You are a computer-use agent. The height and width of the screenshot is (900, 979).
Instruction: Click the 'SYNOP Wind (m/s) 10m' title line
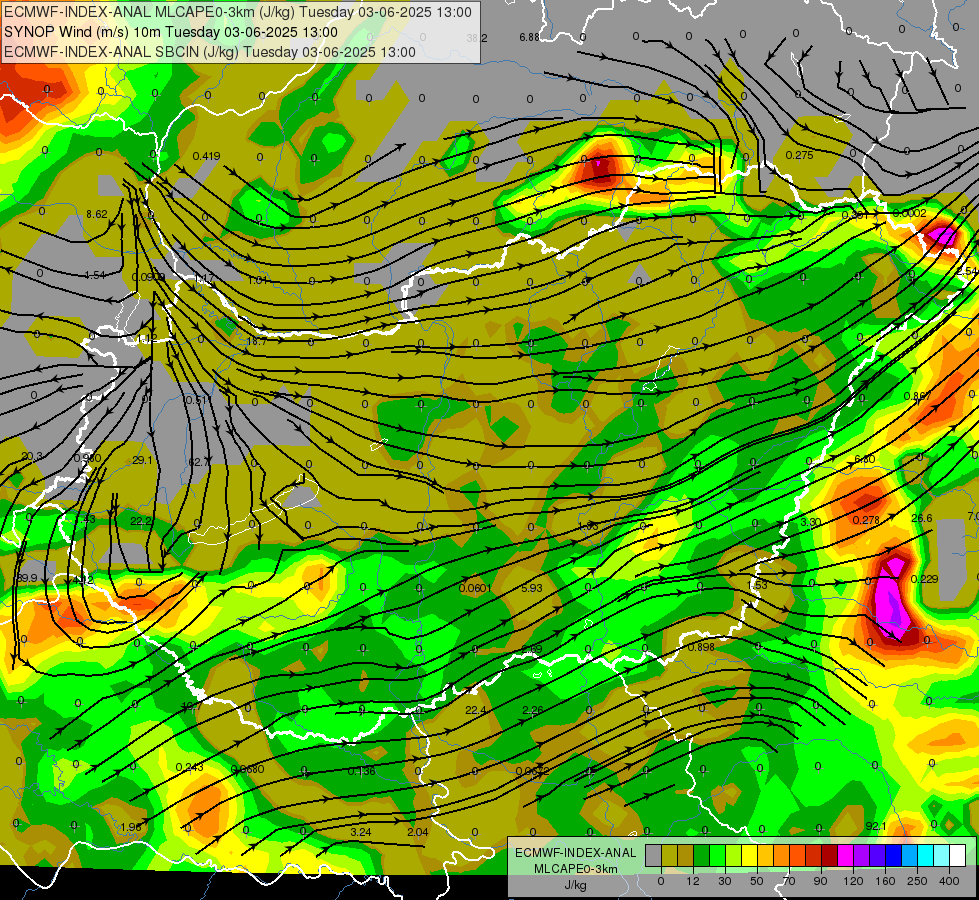click(x=170, y=32)
